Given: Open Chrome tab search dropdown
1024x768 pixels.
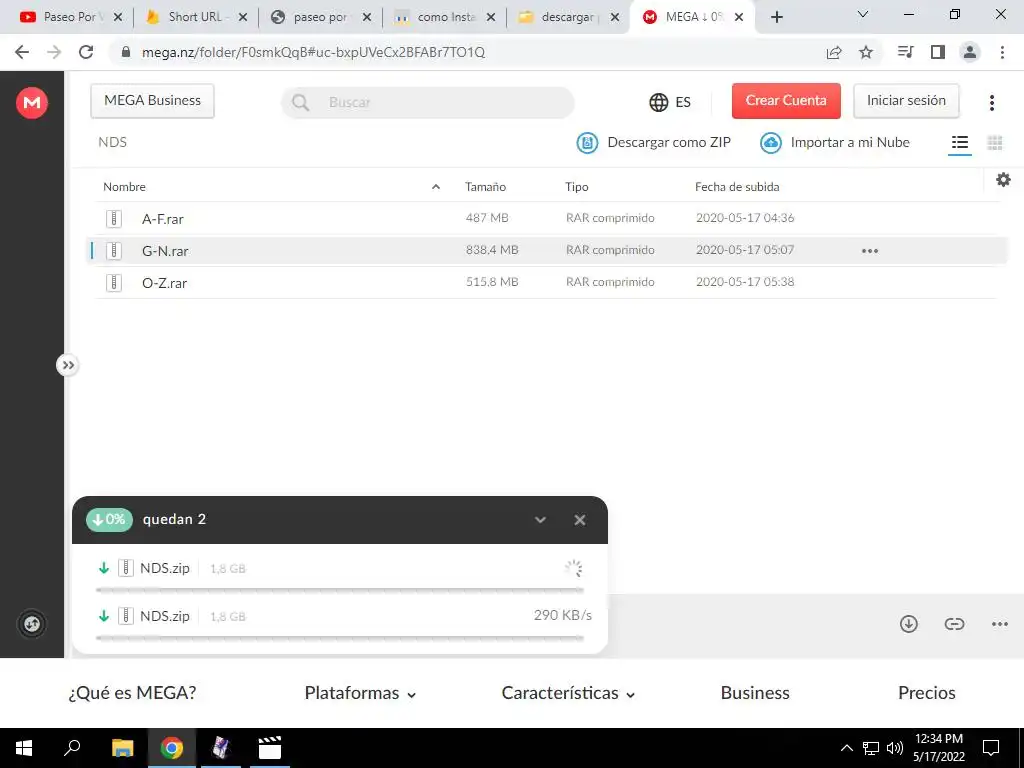Looking at the screenshot, I should click(x=862, y=14).
